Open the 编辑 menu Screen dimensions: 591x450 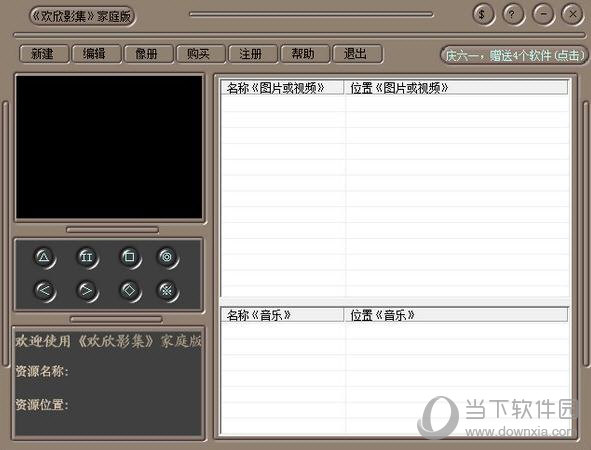(96, 54)
